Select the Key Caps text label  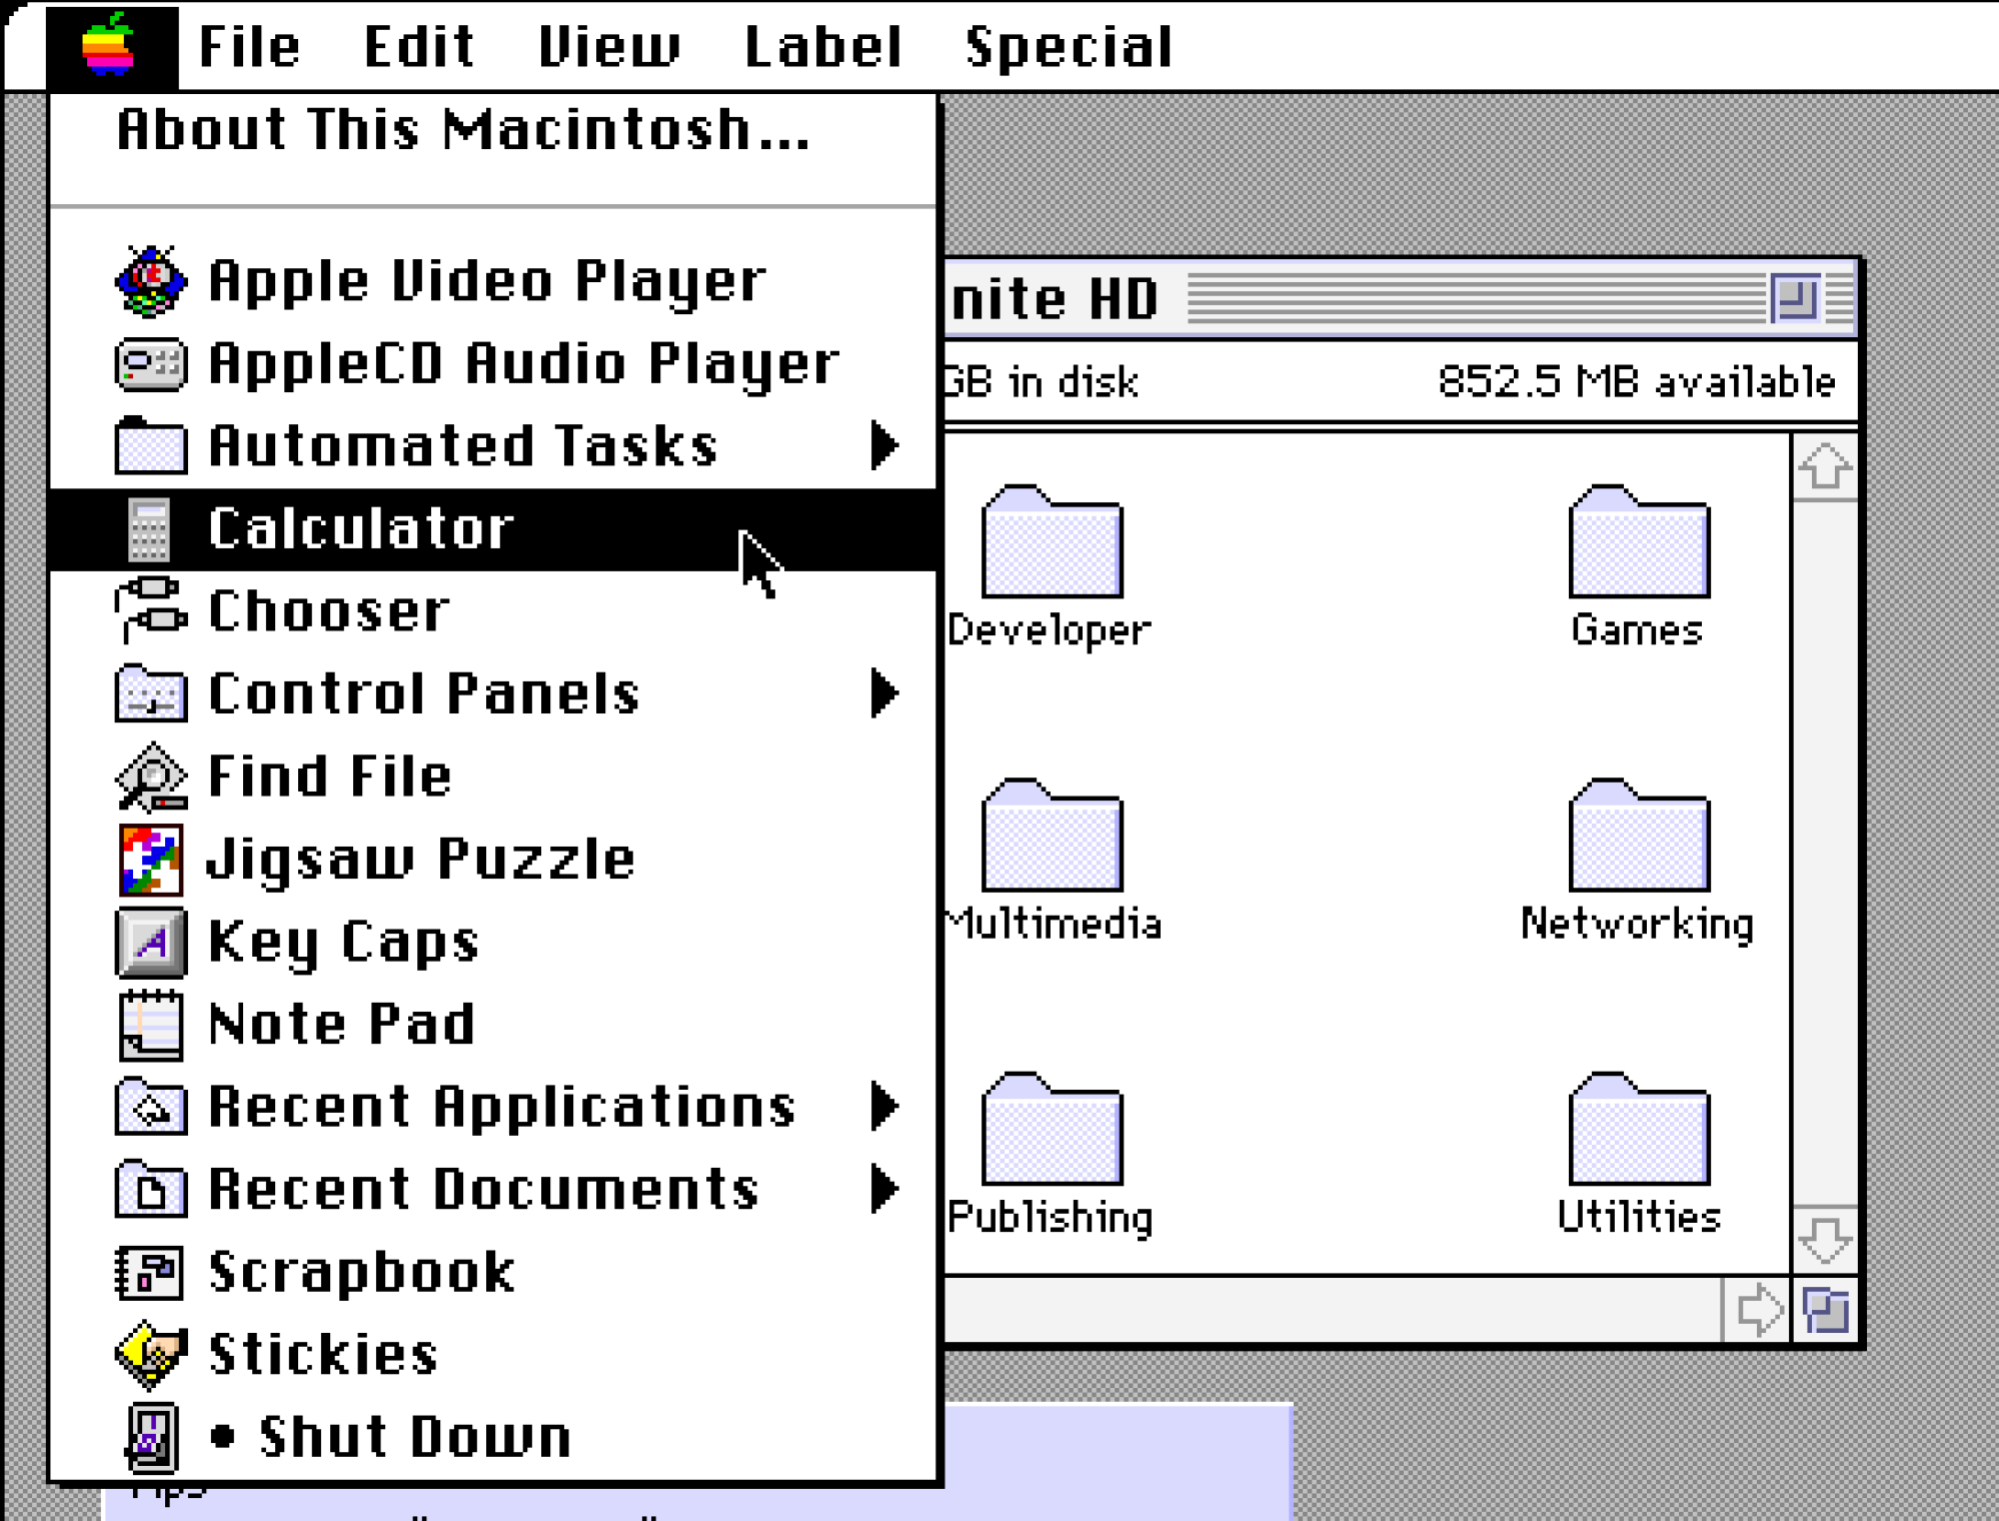point(343,944)
